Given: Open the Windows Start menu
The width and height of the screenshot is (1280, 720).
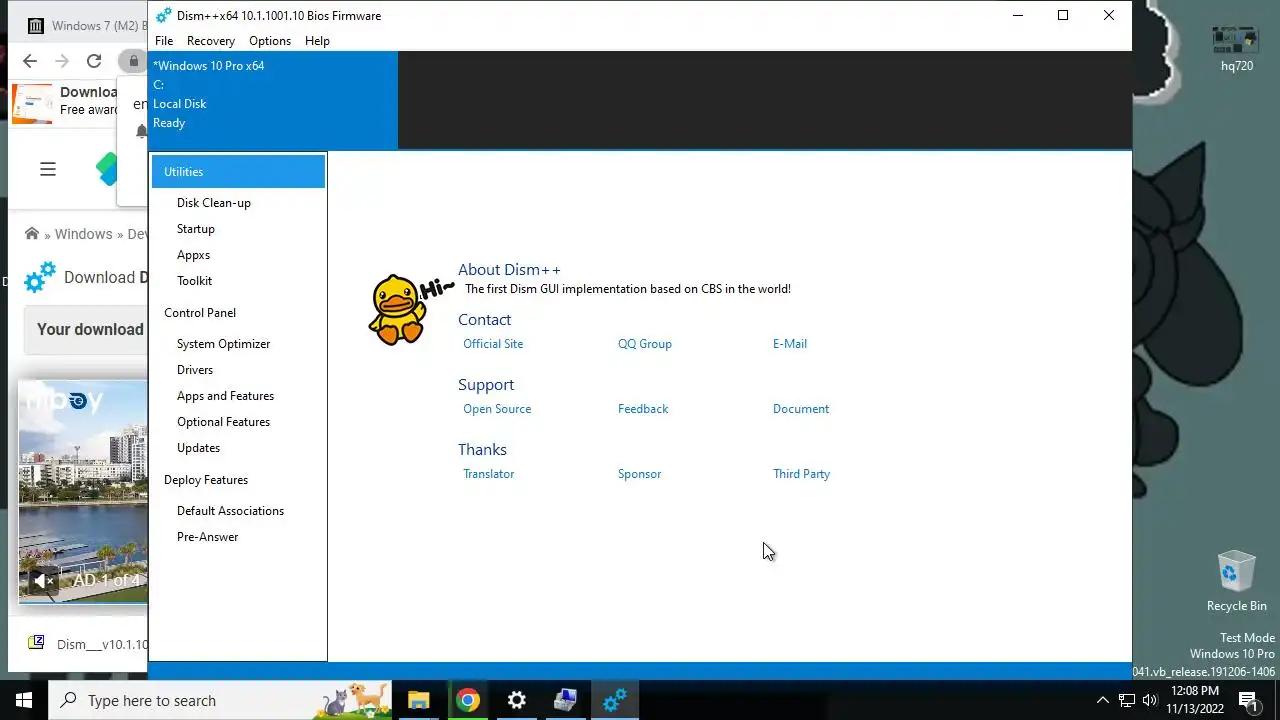Looking at the screenshot, I should 24,700.
